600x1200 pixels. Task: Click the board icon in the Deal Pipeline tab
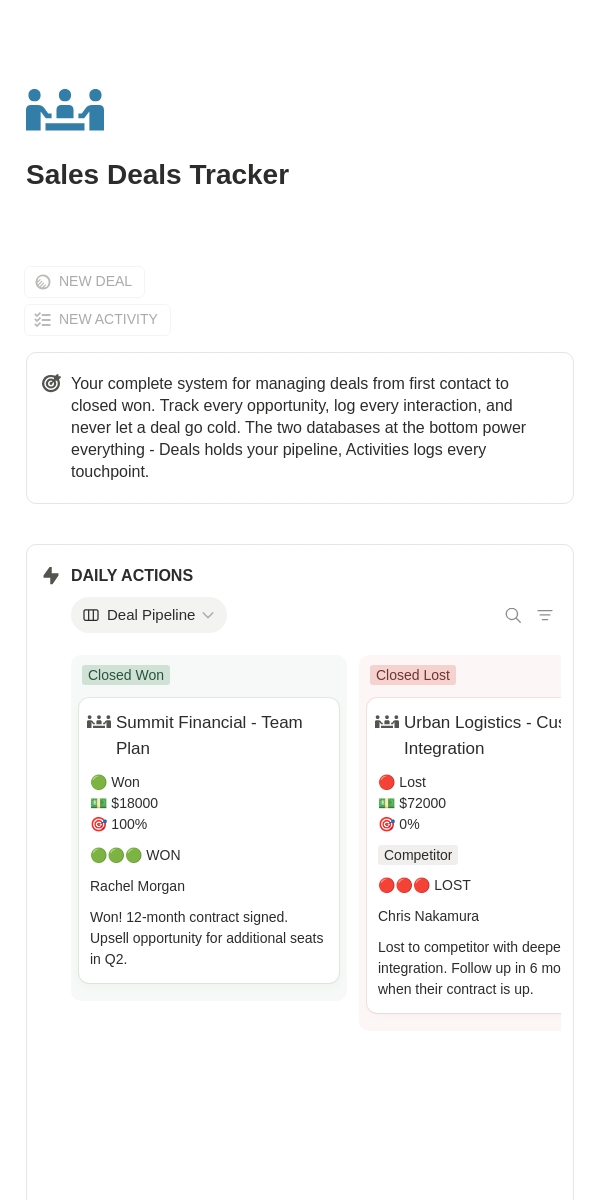91,615
